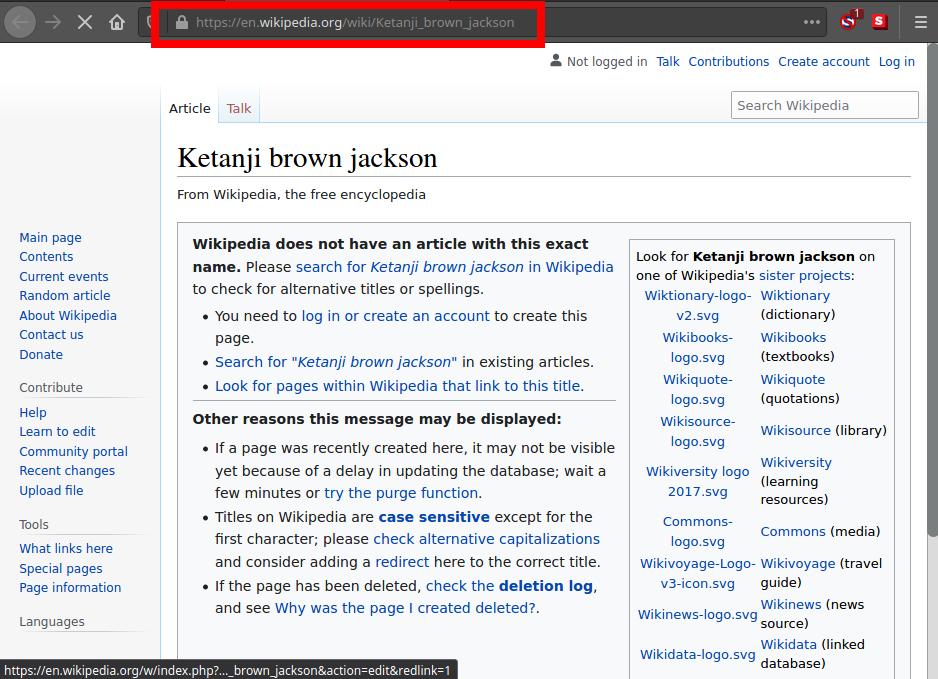The height and width of the screenshot is (679, 938).
Task: Open Current events in sidebar
Action: (x=64, y=276)
